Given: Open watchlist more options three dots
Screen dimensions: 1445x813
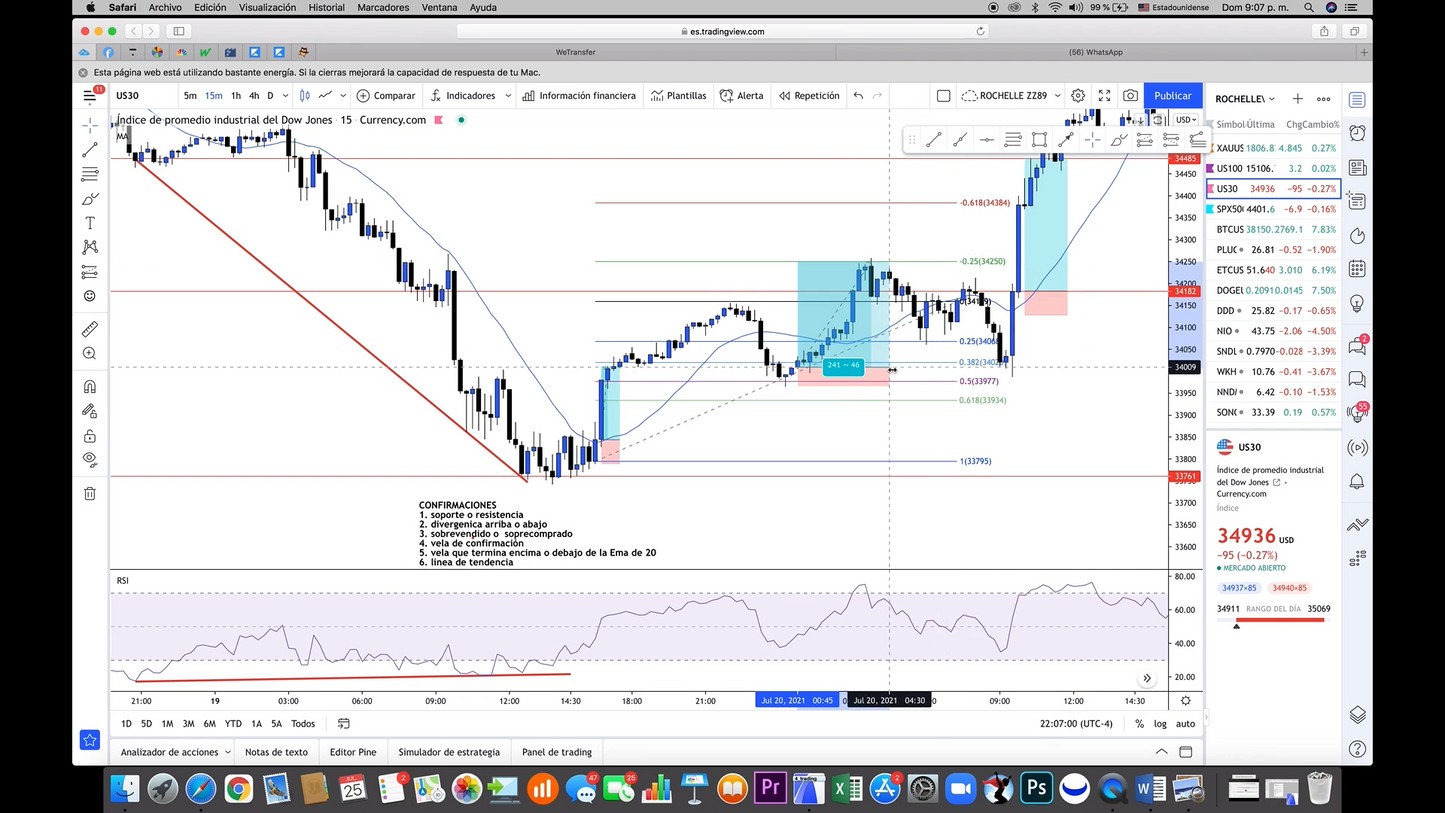Looking at the screenshot, I should point(1324,99).
